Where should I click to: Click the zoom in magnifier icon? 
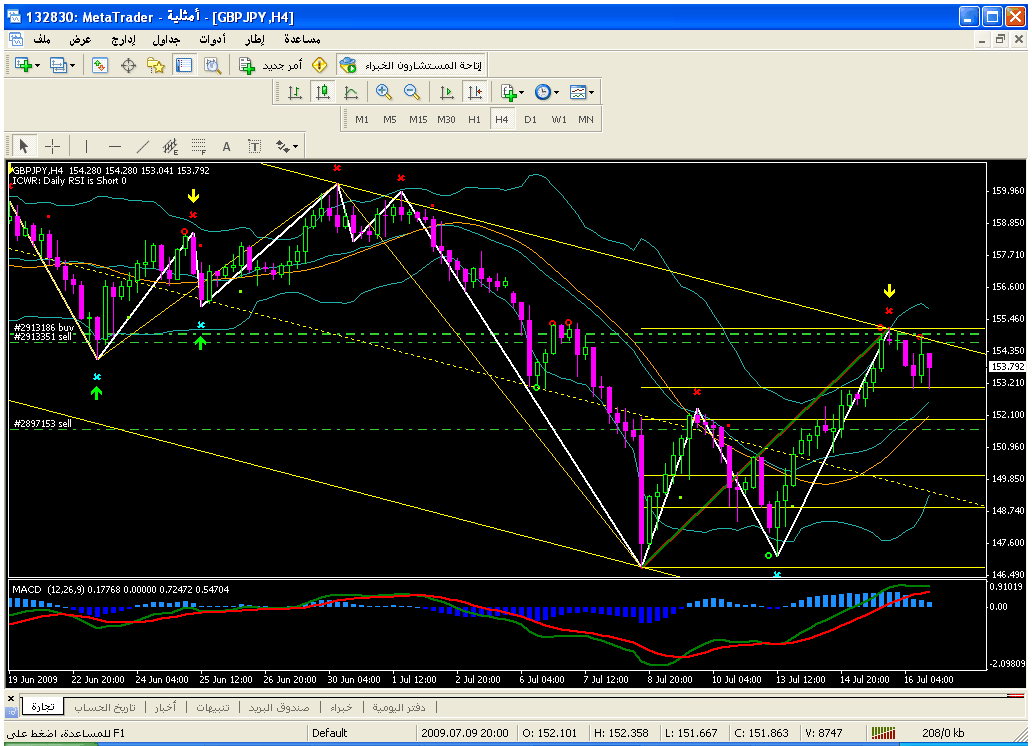[x=383, y=92]
